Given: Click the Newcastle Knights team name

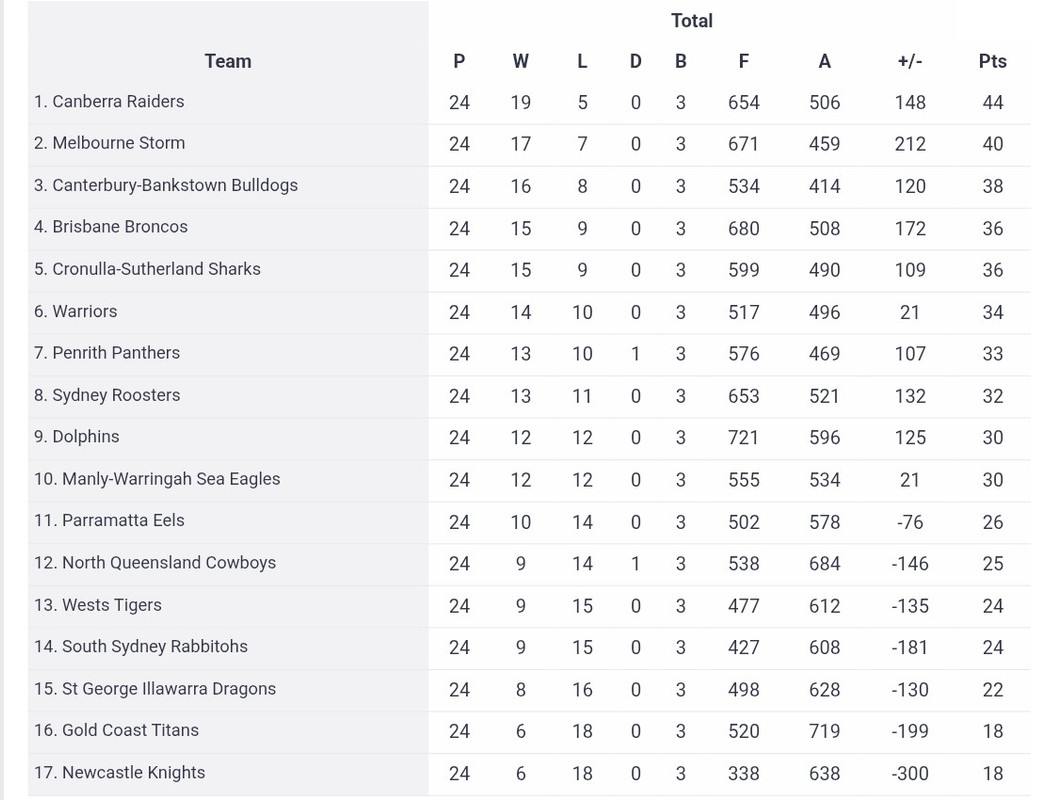Looking at the screenshot, I should [133, 773].
